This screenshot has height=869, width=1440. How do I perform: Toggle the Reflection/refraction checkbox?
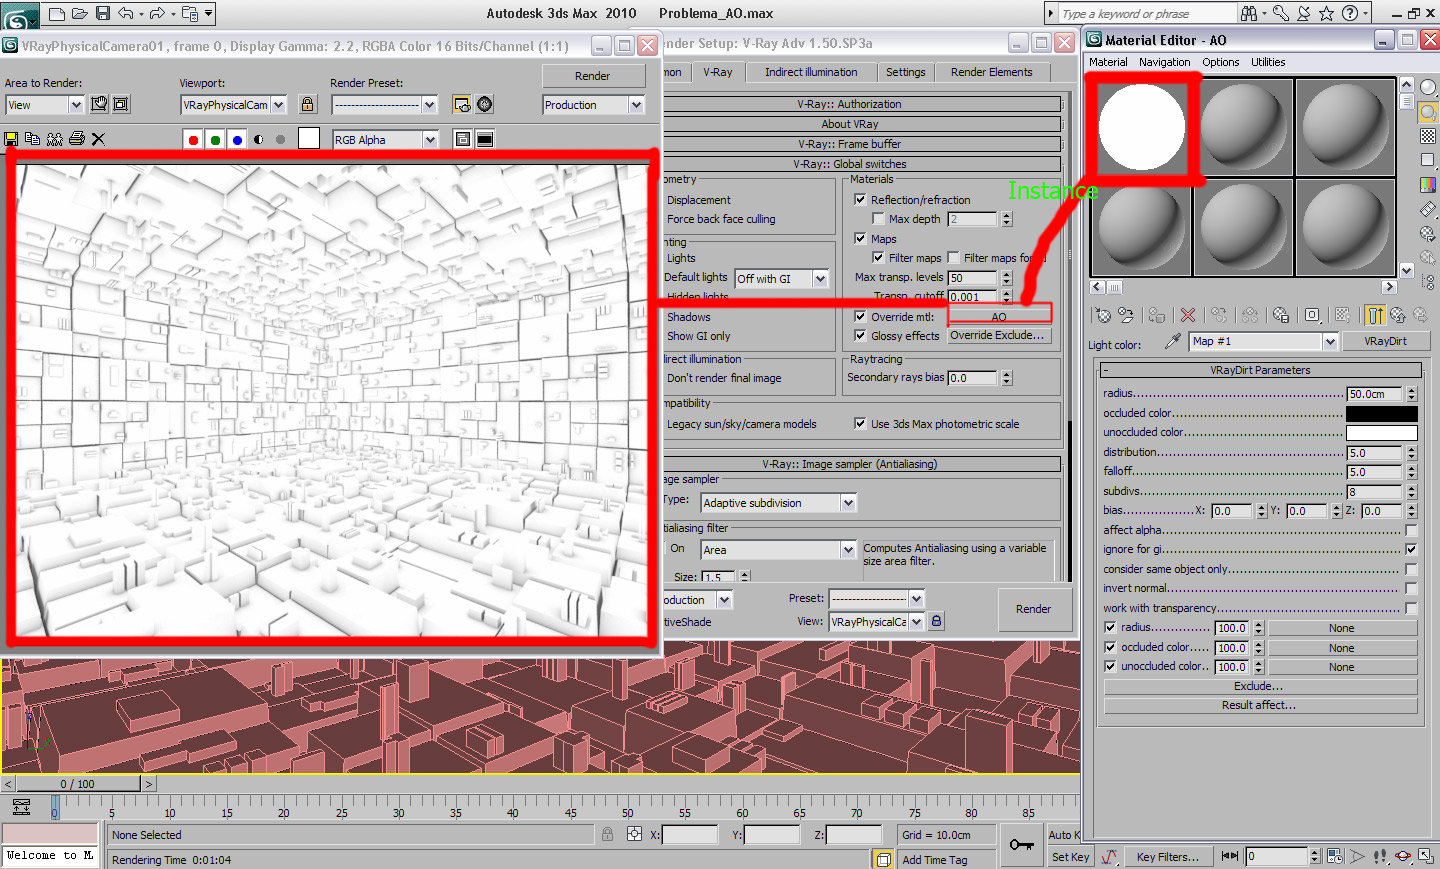tap(860, 200)
